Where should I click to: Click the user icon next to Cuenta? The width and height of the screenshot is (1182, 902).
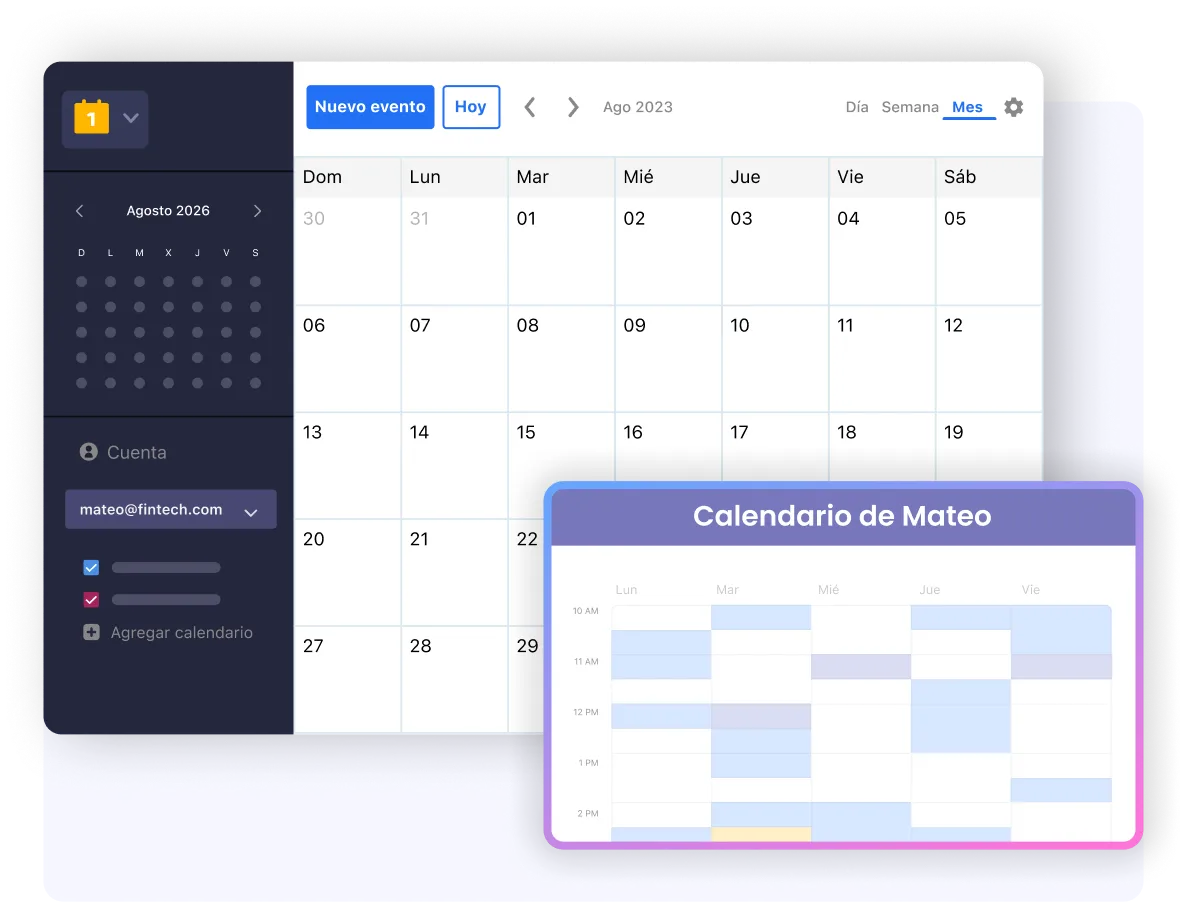pyautogui.click(x=89, y=452)
